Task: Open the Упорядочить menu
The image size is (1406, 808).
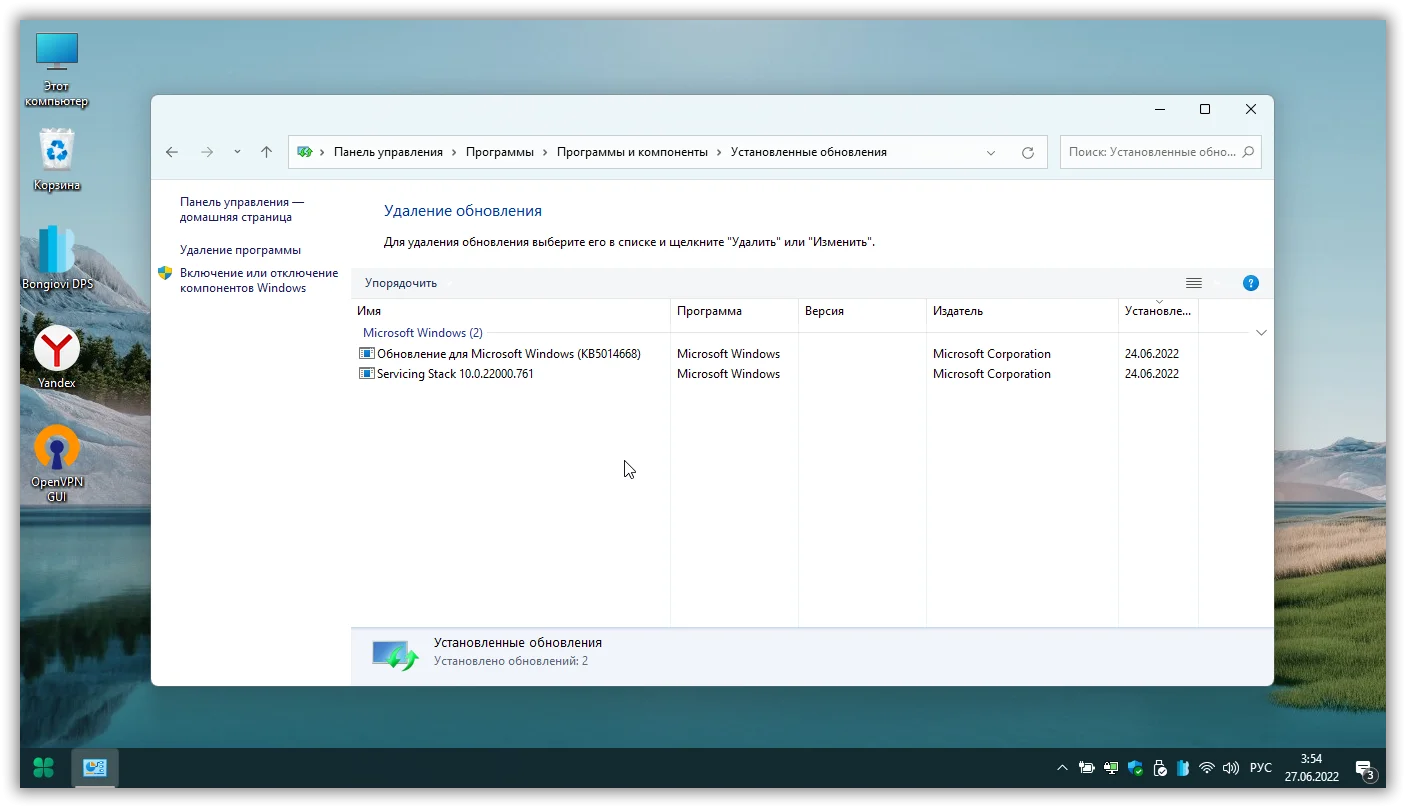Action: 401,283
